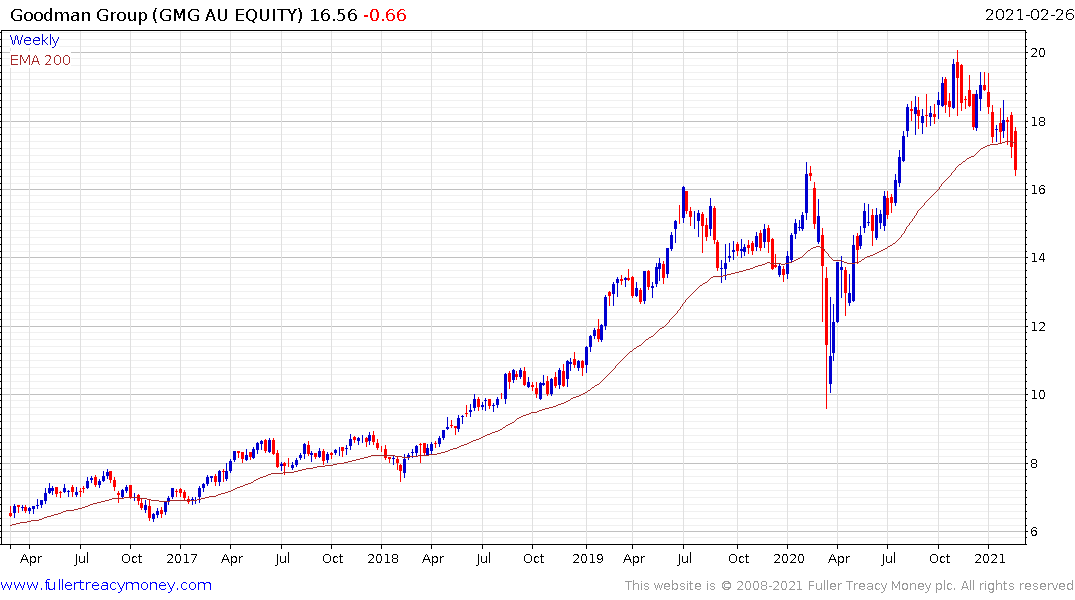Viewport: 1075px width, 600px height.
Task: Click the latest red candle at chart end
Action: (1015, 152)
